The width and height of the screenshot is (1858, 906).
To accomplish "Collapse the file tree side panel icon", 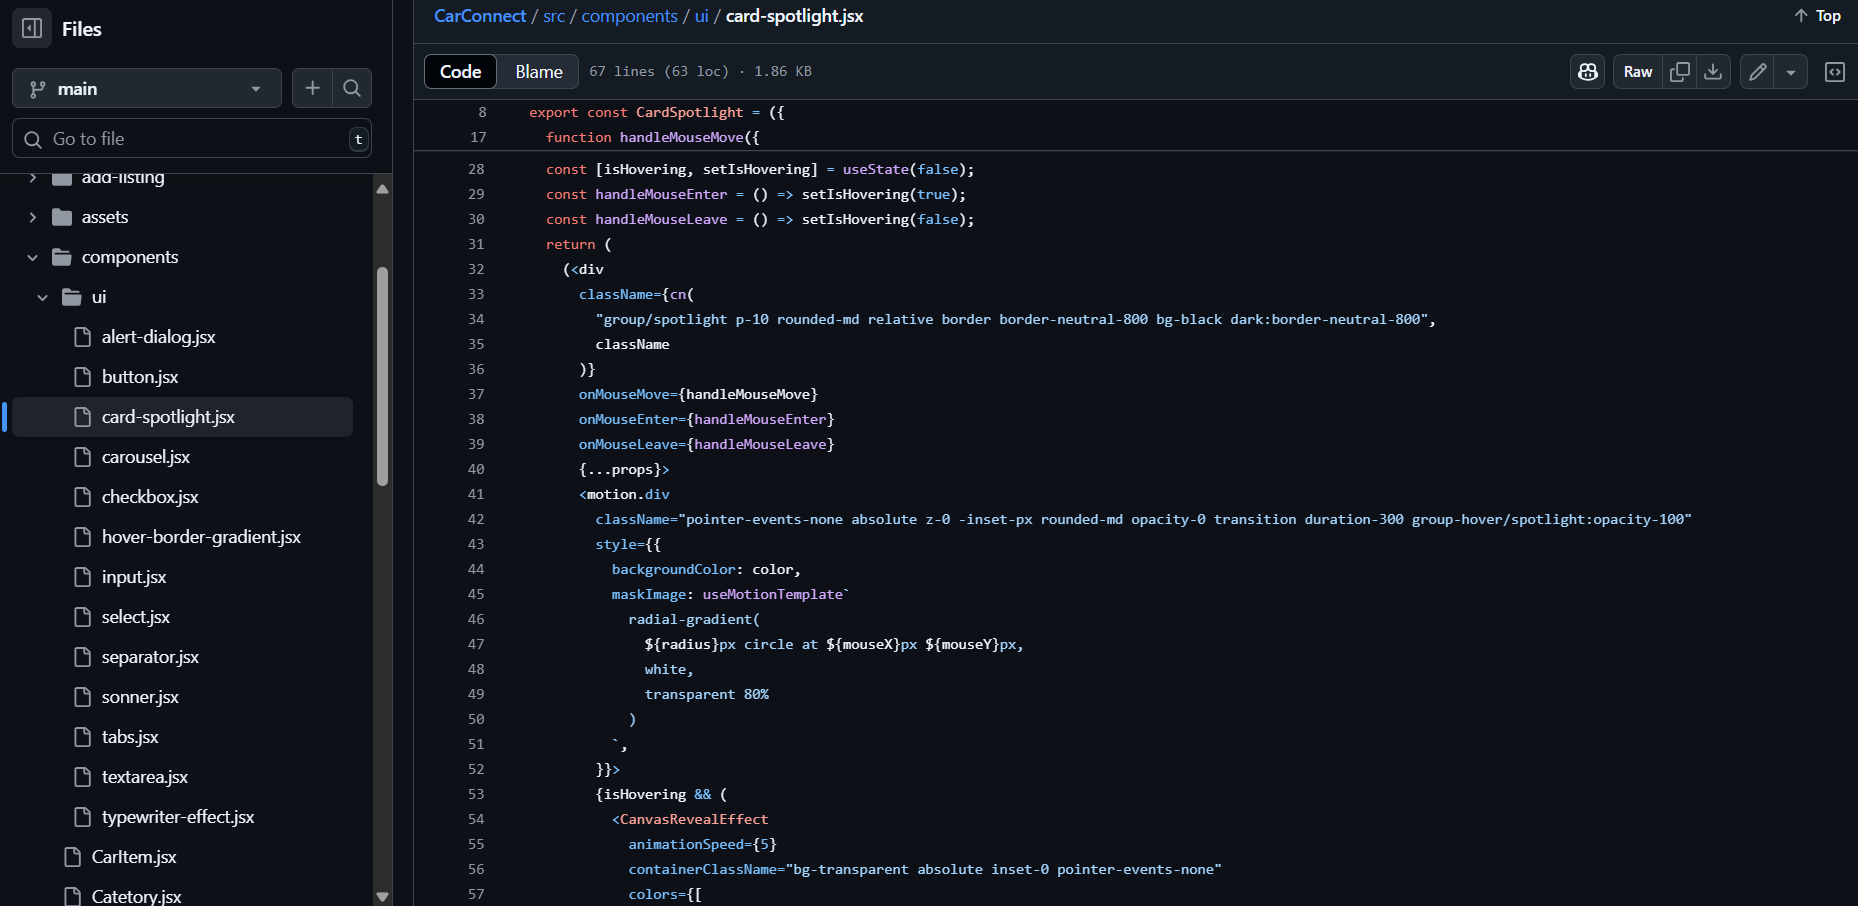I will tap(32, 28).
